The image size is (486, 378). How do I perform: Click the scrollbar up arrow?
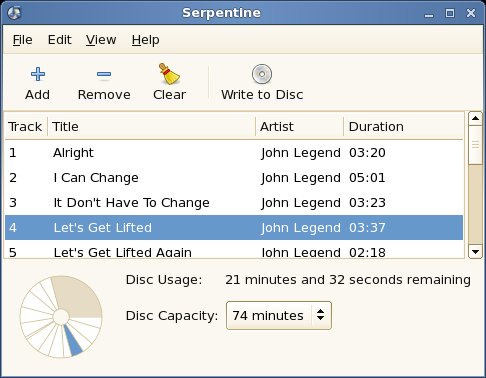click(x=475, y=118)
